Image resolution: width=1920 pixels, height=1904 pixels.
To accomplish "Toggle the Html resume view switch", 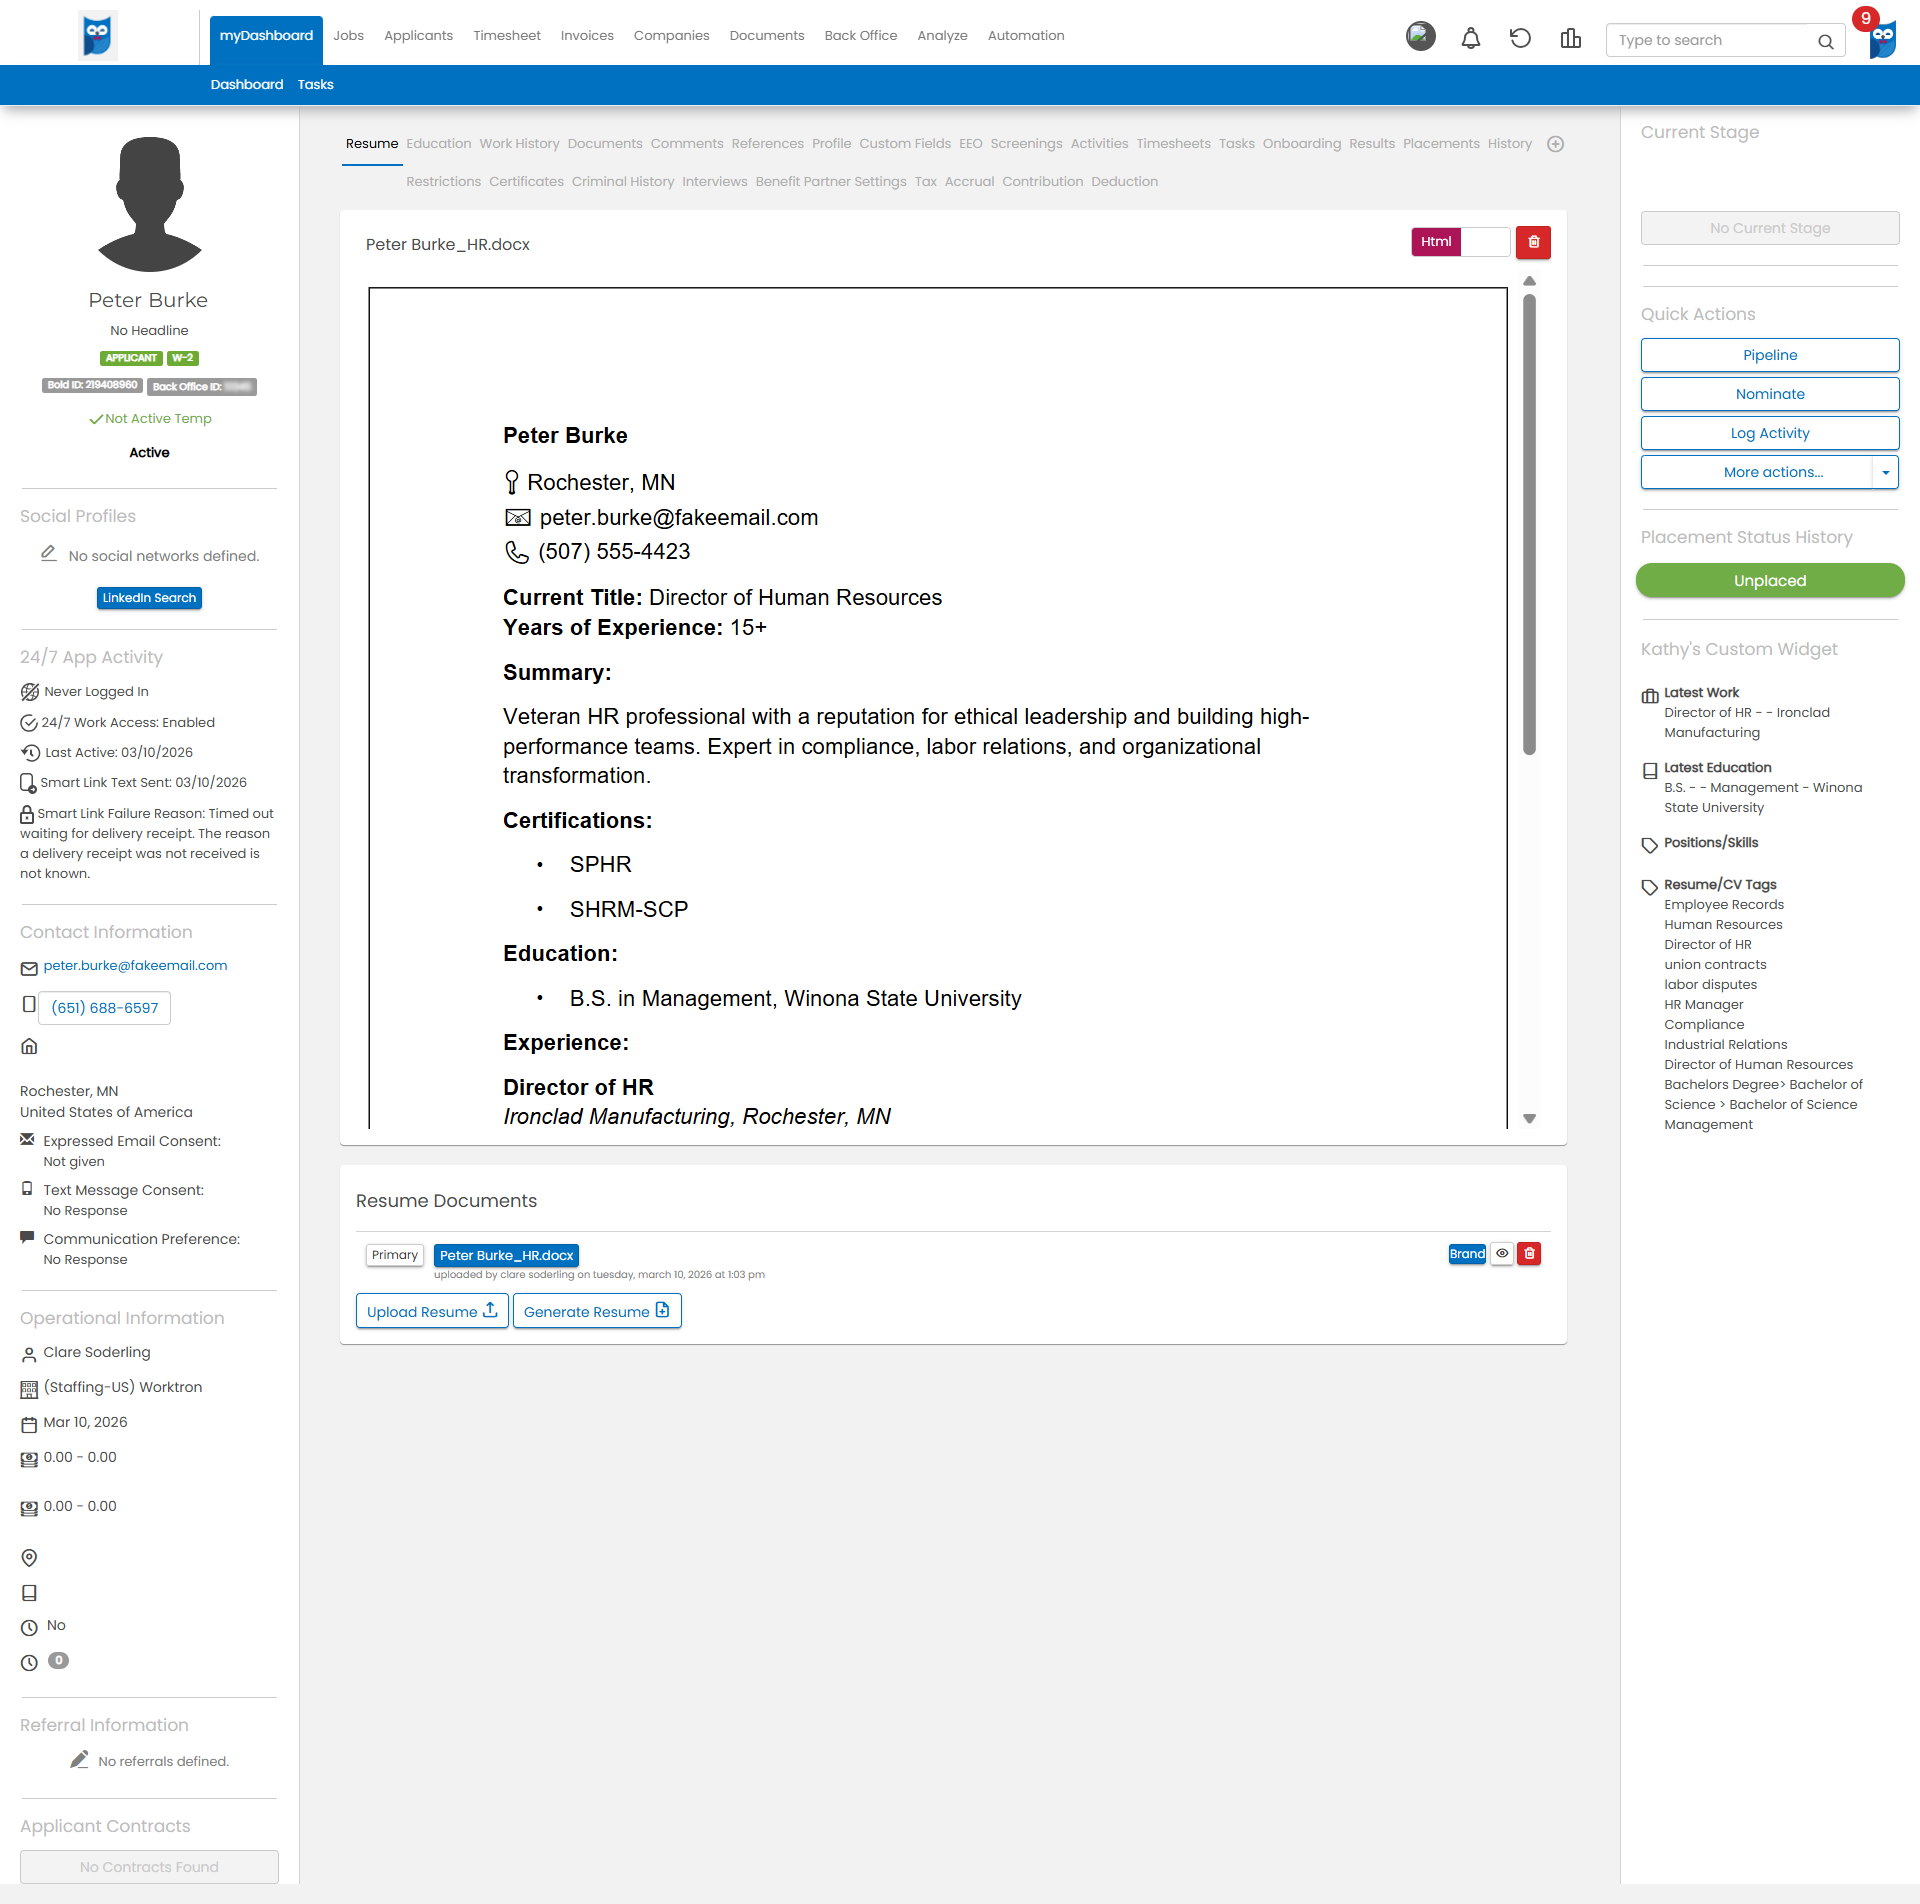I will coord(1460,242).
